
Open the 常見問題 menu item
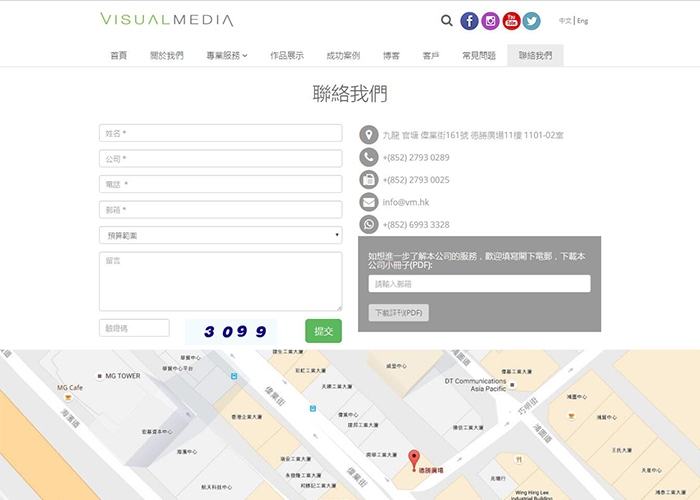click(x=479, y=56)
